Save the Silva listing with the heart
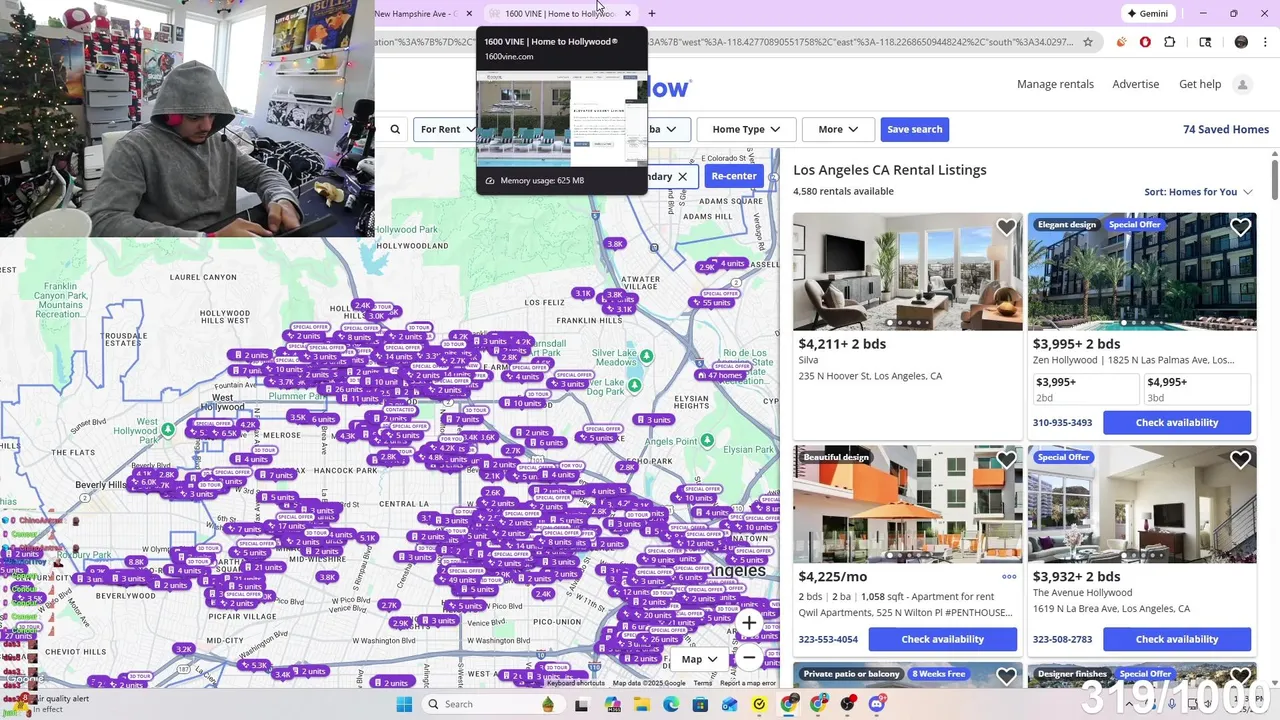The image size is (1280, 720). (x=1006, y=228)
